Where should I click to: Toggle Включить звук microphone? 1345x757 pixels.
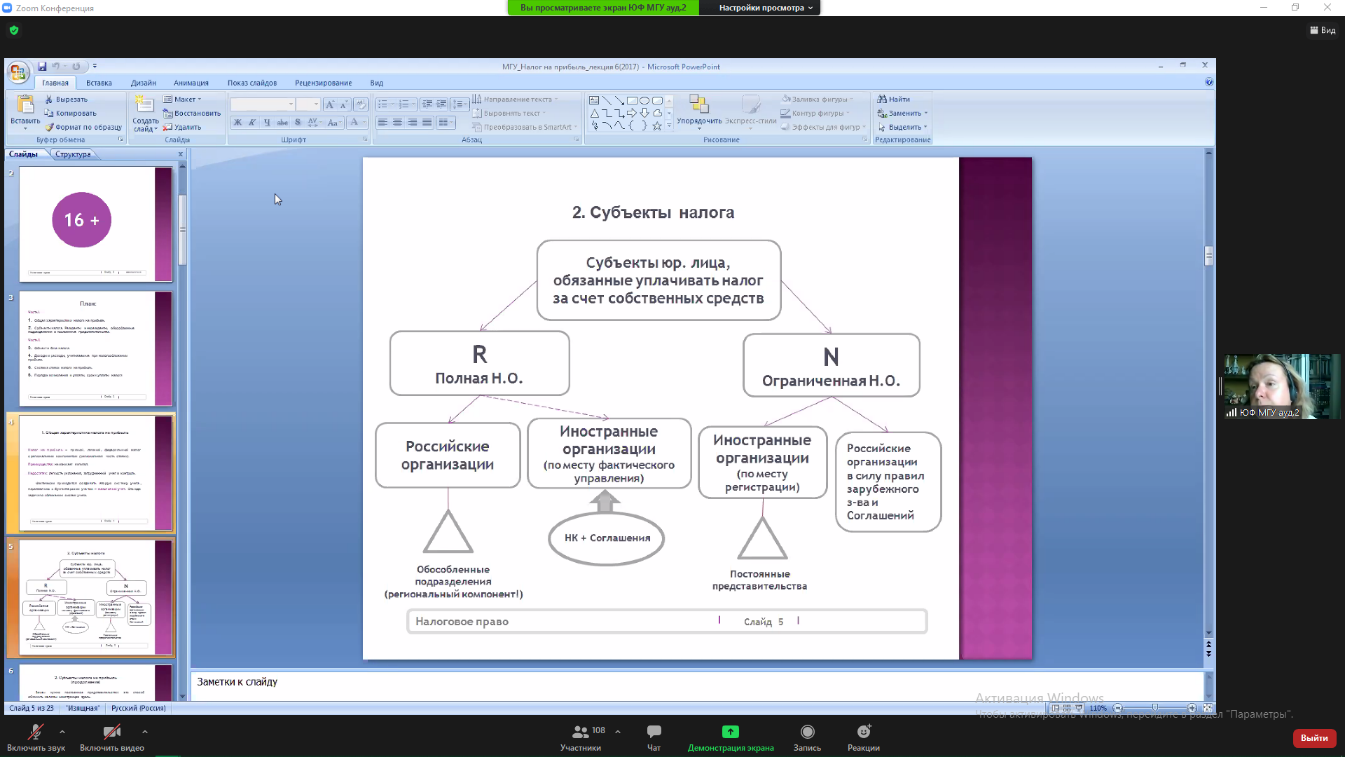37,738
